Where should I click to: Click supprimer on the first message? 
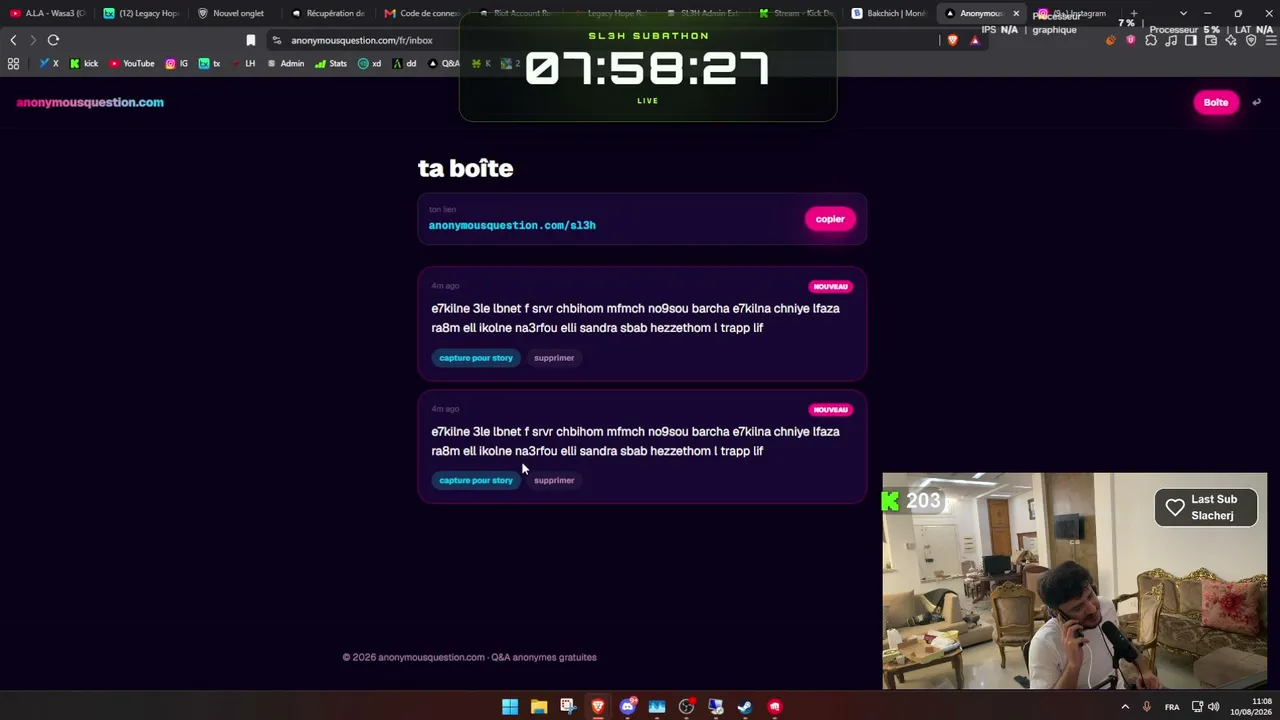554,358
